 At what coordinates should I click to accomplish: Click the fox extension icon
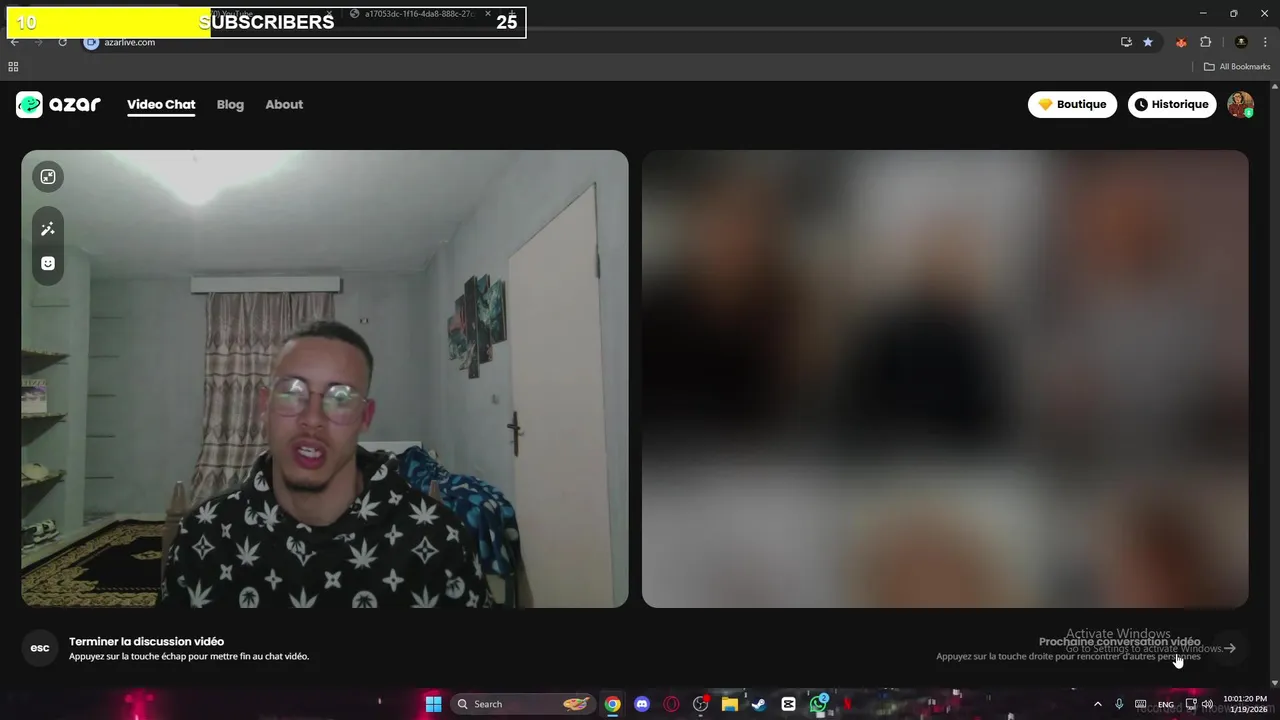[x=1181, y=42]
